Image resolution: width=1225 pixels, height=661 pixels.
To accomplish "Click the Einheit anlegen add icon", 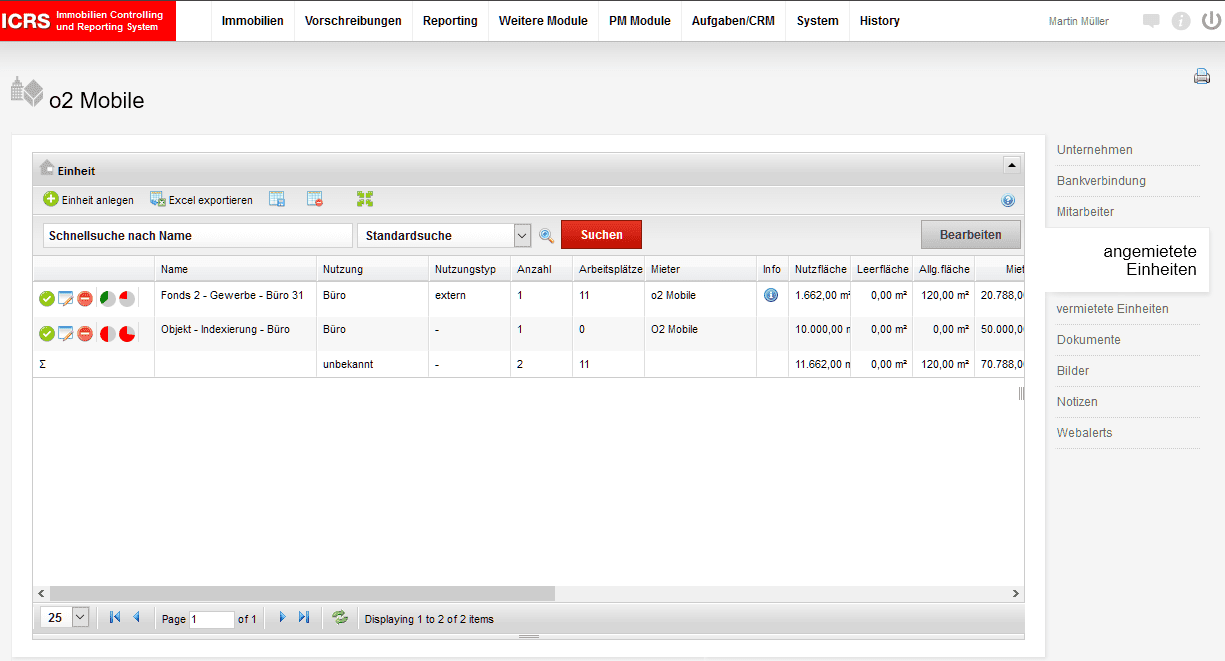I will [x=51, y=200].
